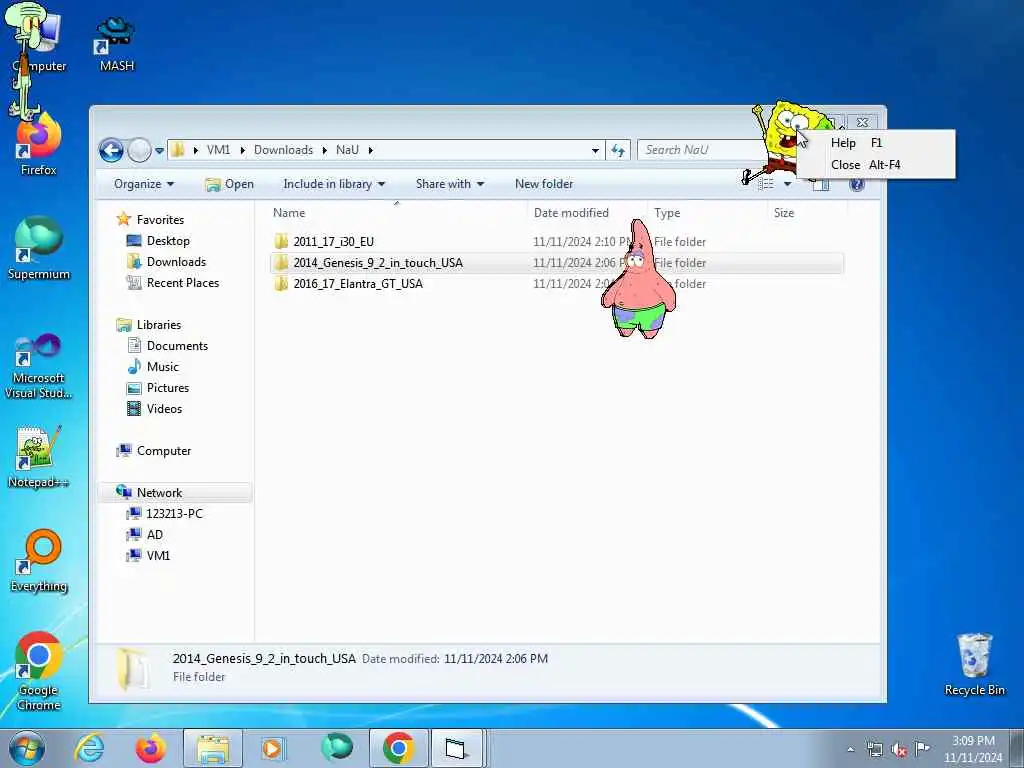Click the Firefox taskbar icon
This screenshot has height=768, width=1024.
tap(150, 748)
